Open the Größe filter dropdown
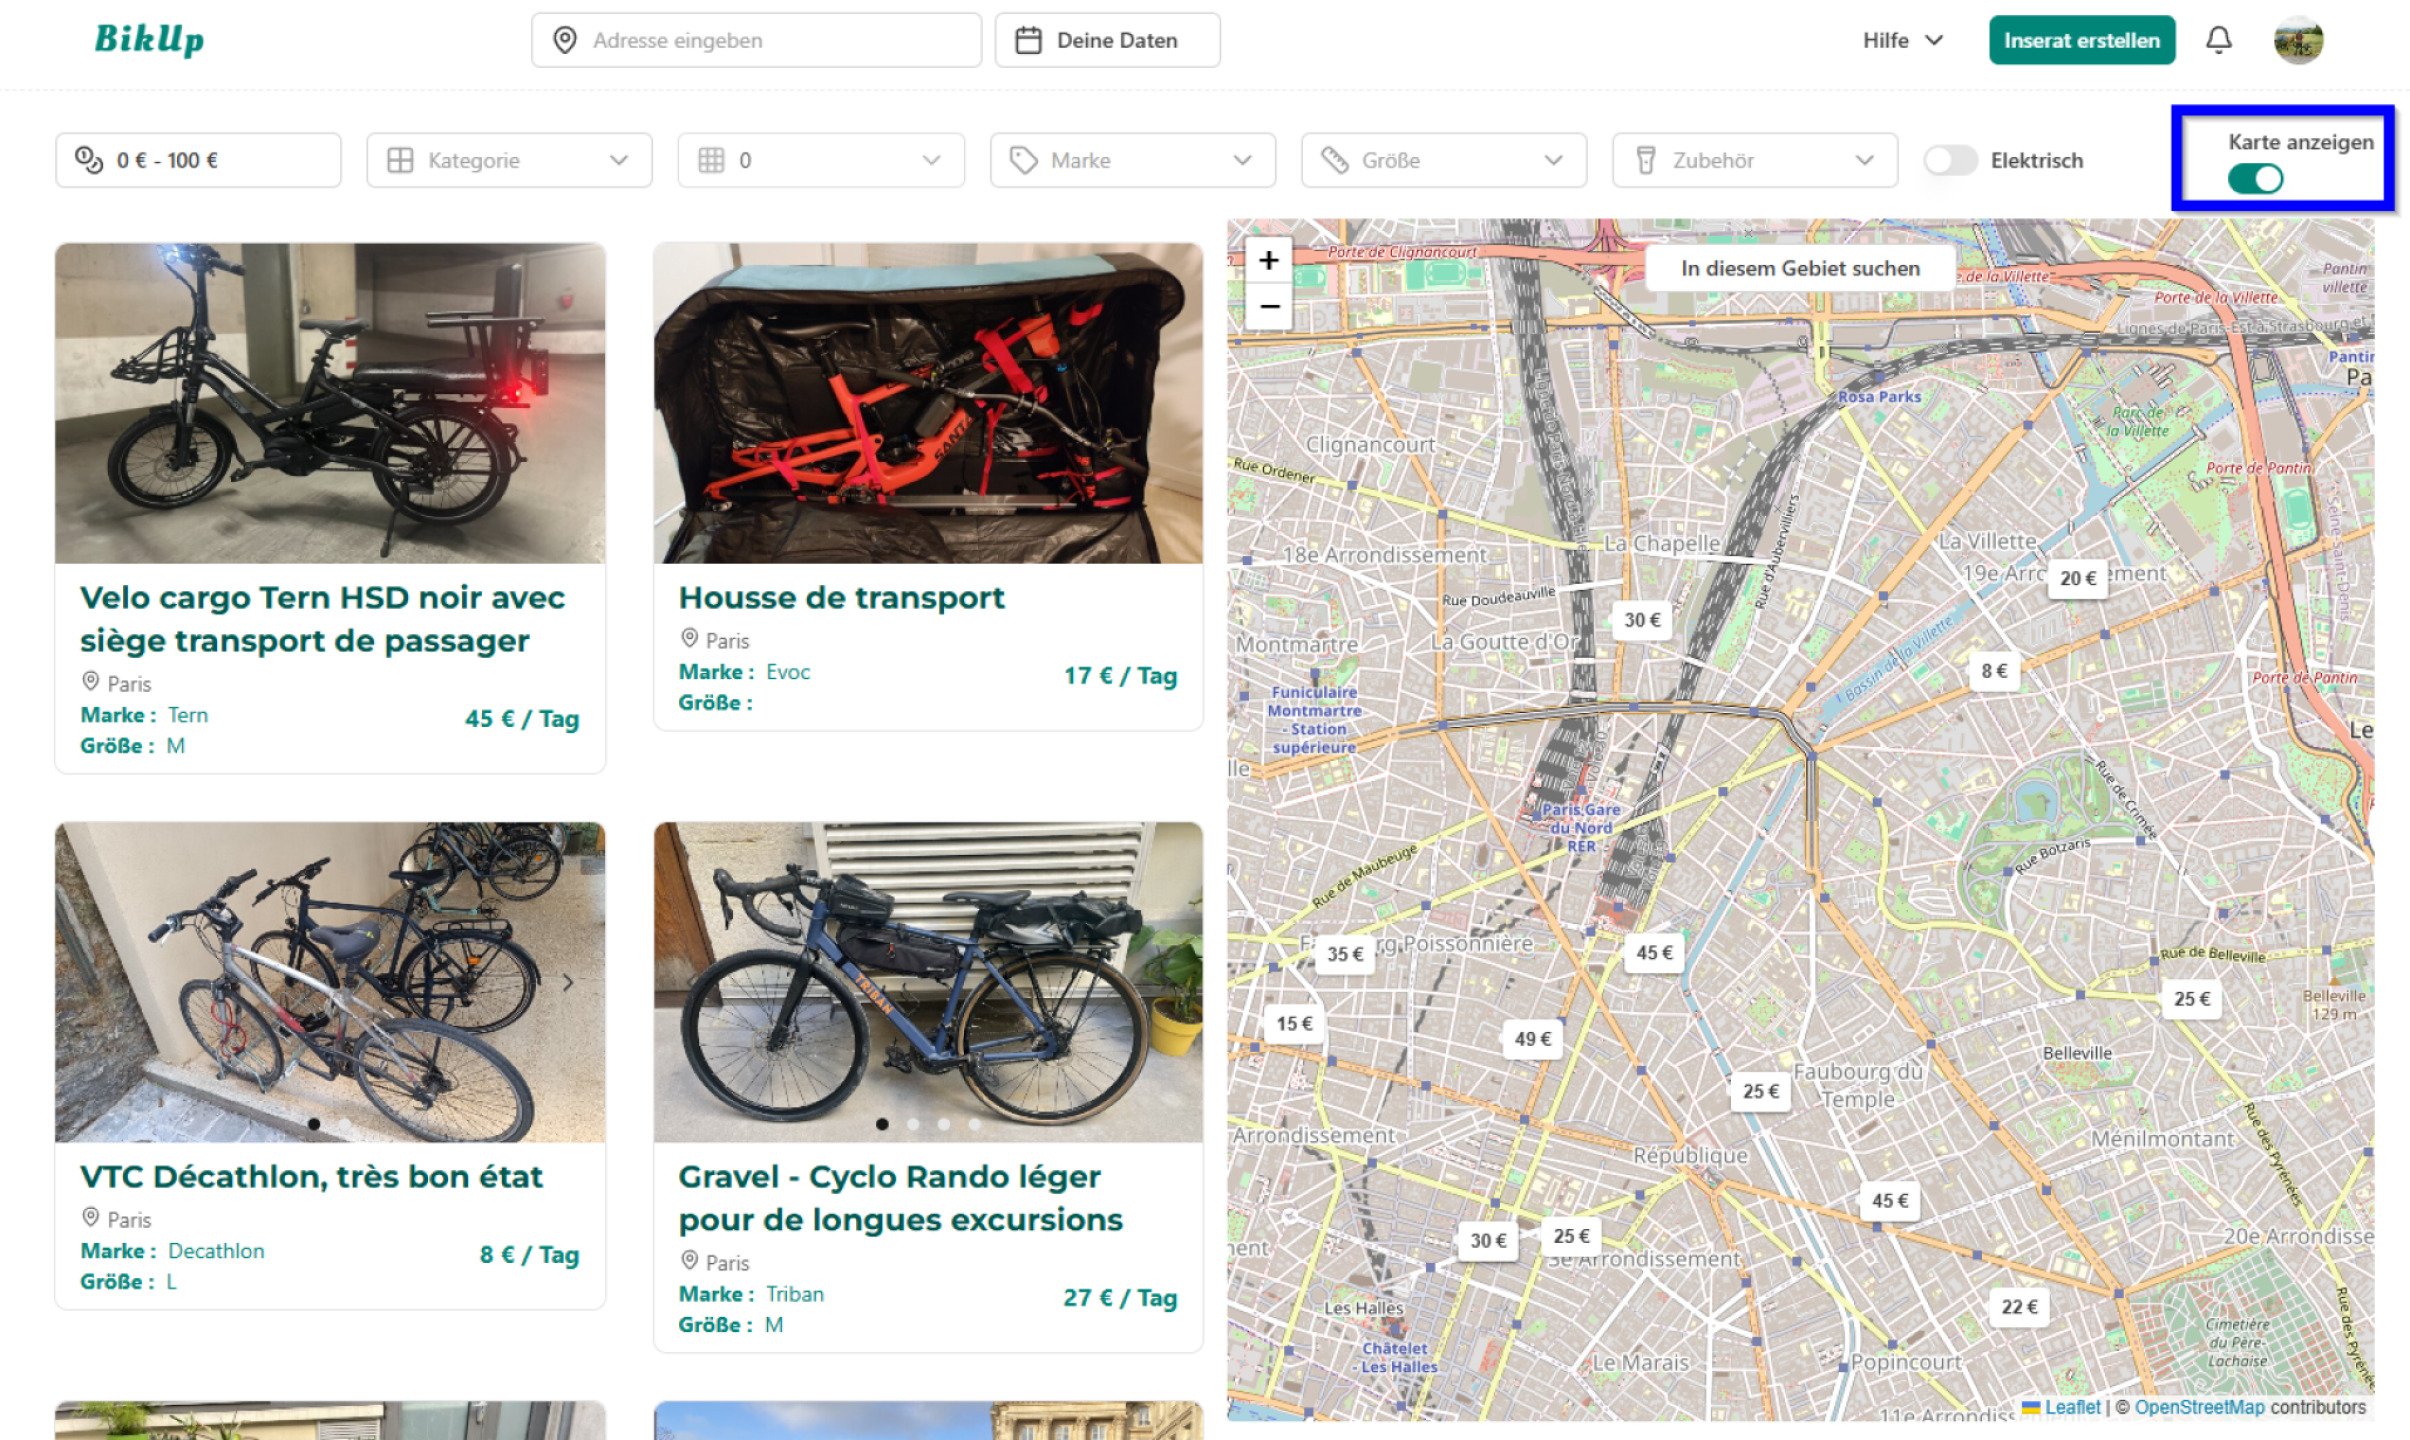This screenshot has height=1440, width=2410. click(1443, 159)
